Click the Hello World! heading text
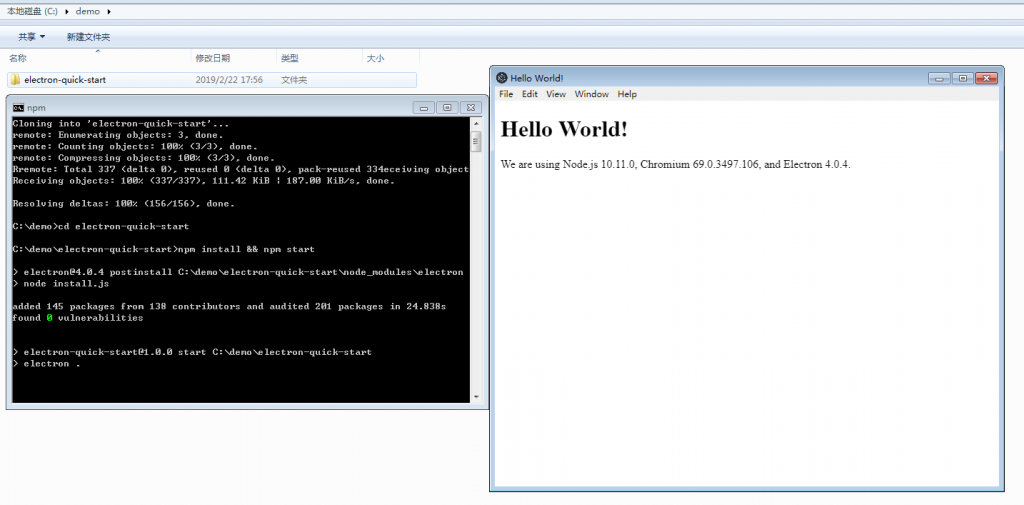The width and height of the screenshot is (1024, 505). (x=564, y=129)
